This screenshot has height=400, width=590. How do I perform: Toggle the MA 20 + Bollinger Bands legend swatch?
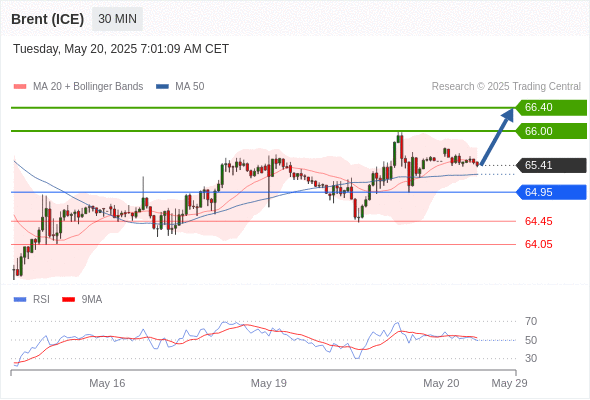point(20,87)
